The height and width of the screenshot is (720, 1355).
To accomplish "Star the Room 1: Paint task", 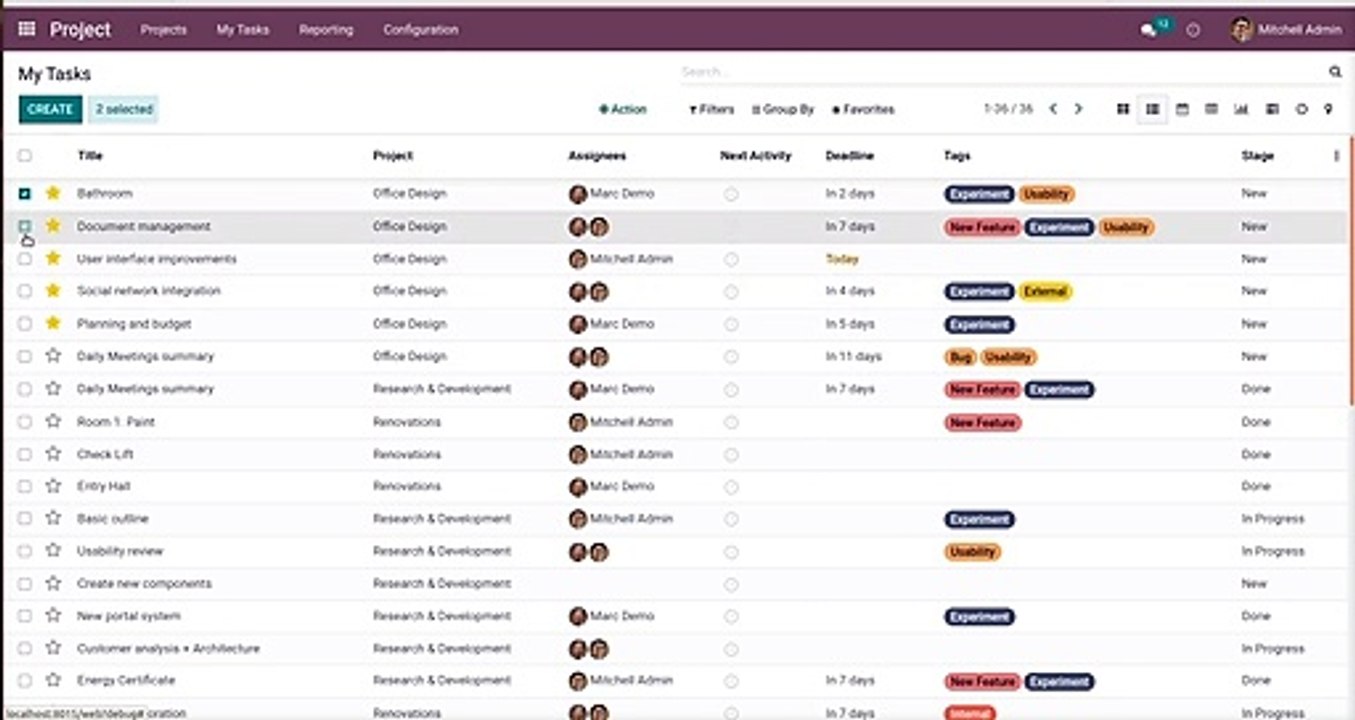I will 53,421.
